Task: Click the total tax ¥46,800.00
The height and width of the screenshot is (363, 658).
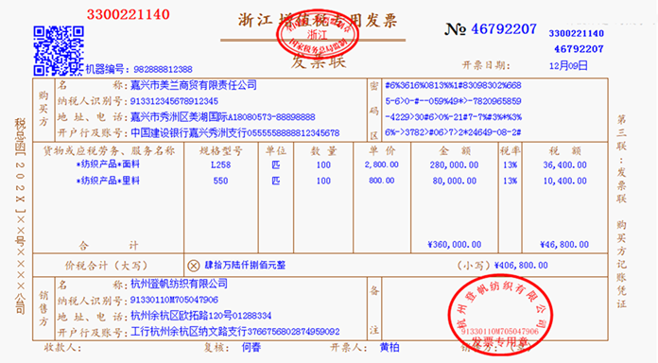Action: click(x=564, y=244)
